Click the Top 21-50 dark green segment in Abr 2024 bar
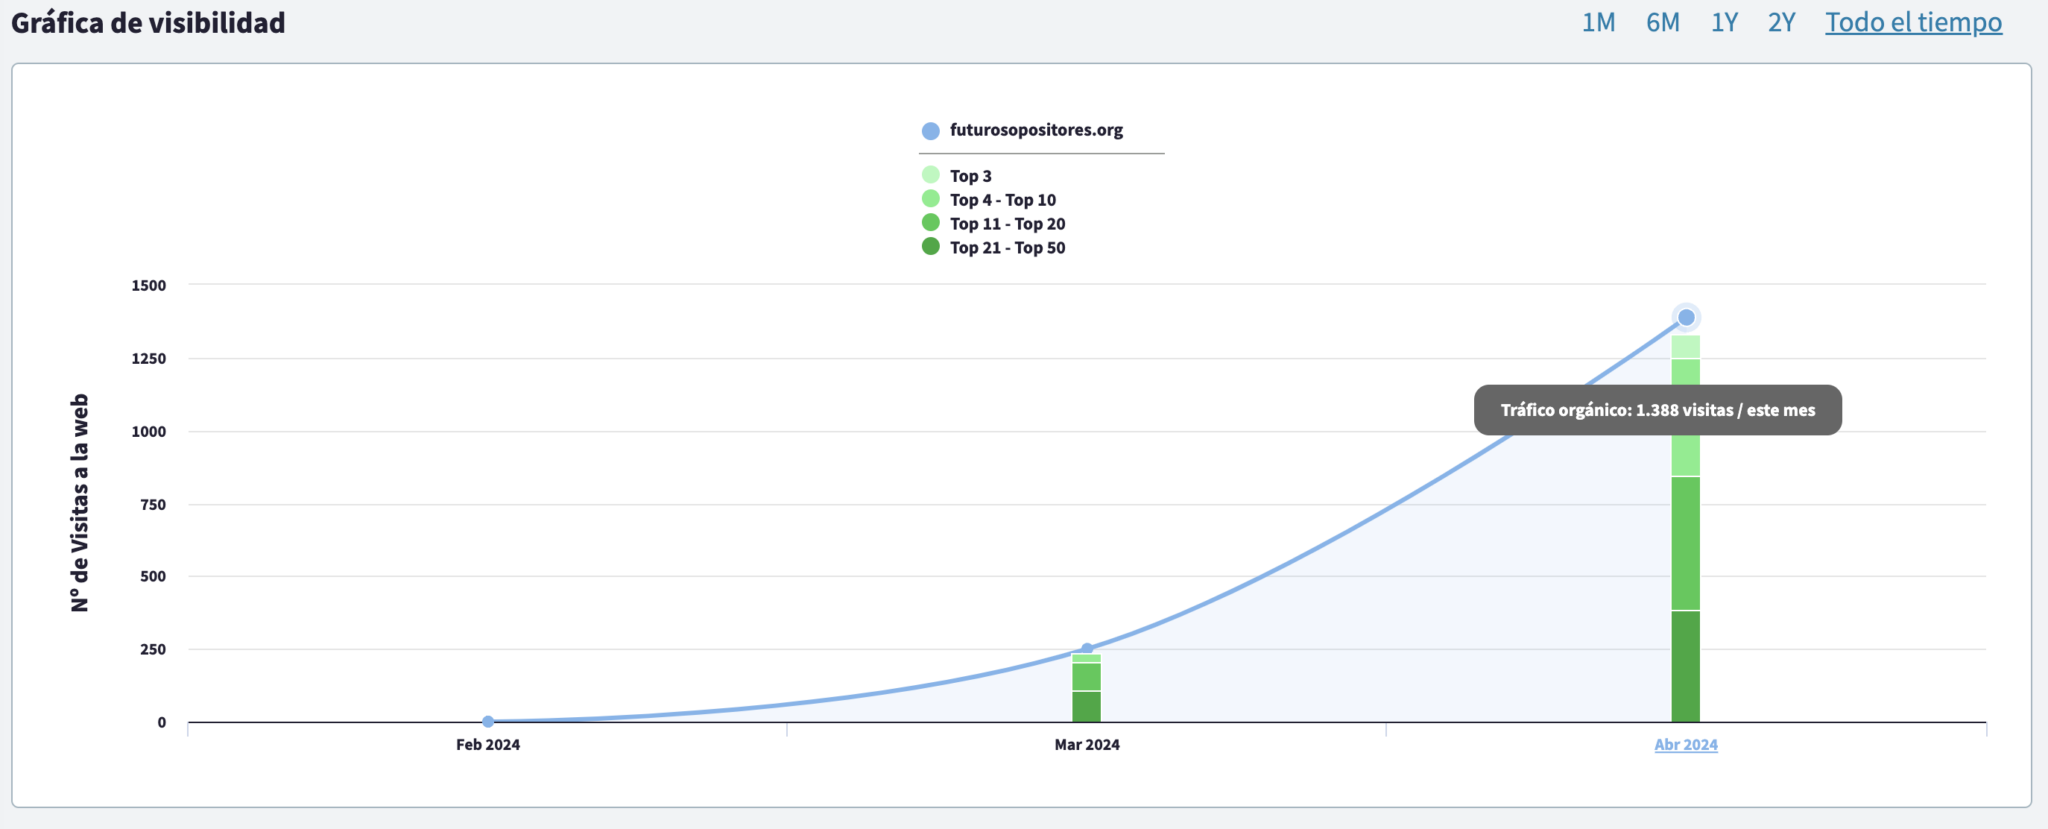The image size is (2048, 829). (x=1685, y=666)
